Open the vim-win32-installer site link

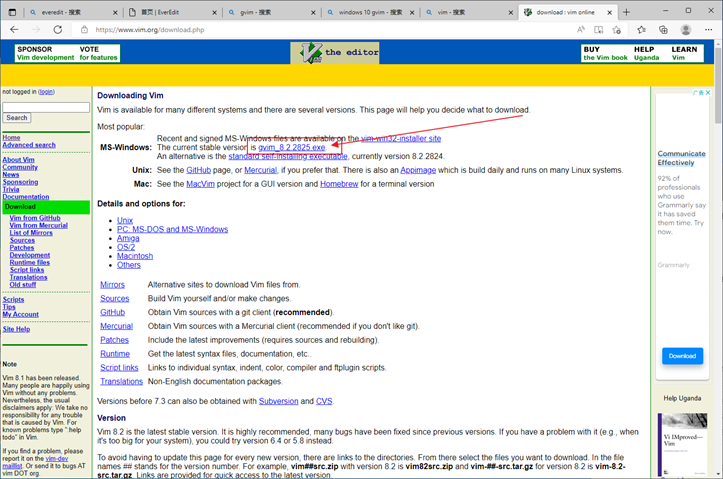coord(401,138)
